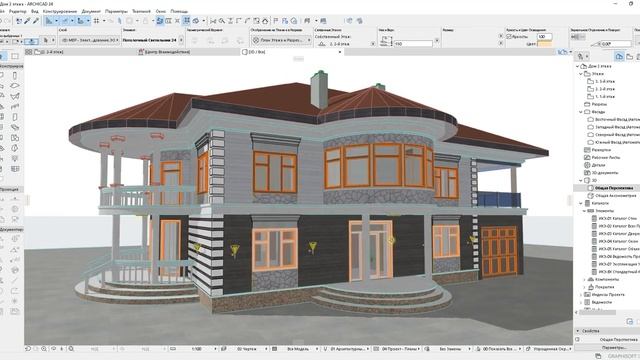Toggle the Grid Snap button

click(x=97, y=21)
